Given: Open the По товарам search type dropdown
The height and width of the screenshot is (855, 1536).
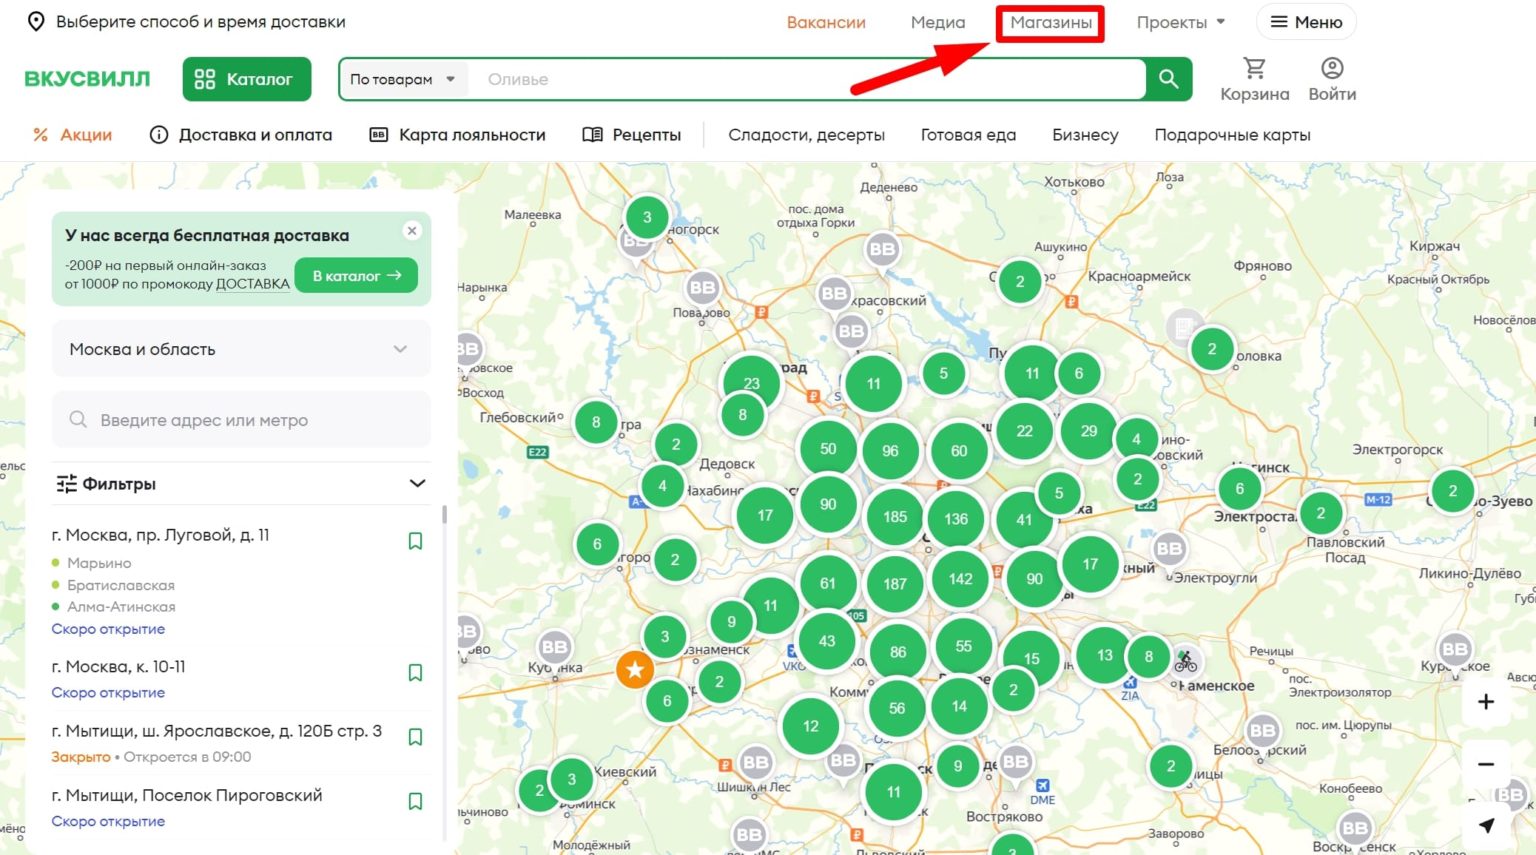Looking at the screenshot, I should click(x=402, y=79).
